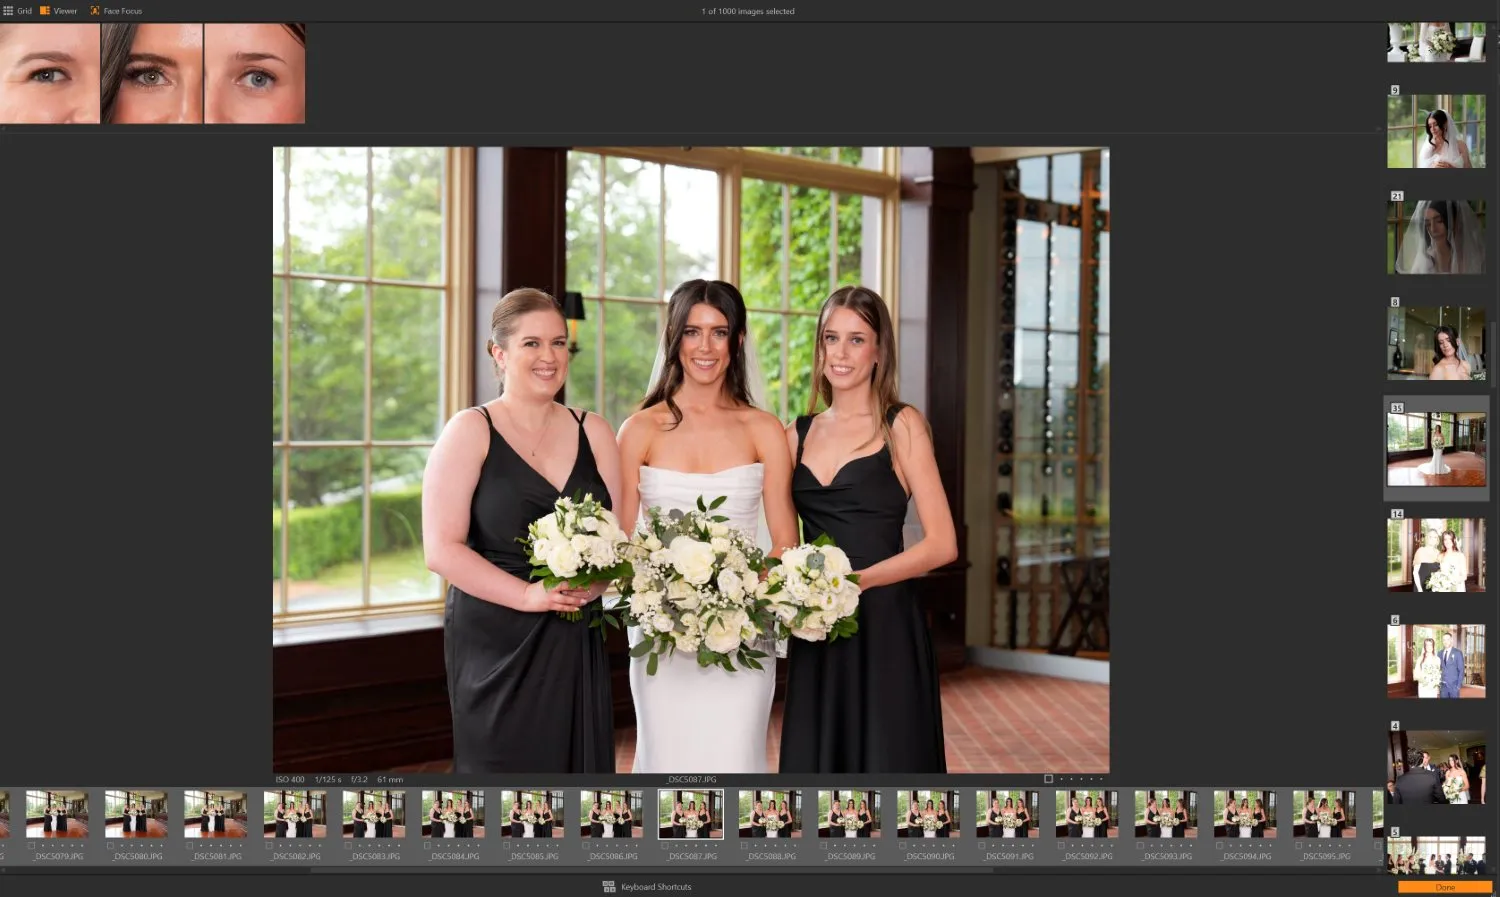Enable Face Focus mode
Screen dimensions: 1500x897
115,10
